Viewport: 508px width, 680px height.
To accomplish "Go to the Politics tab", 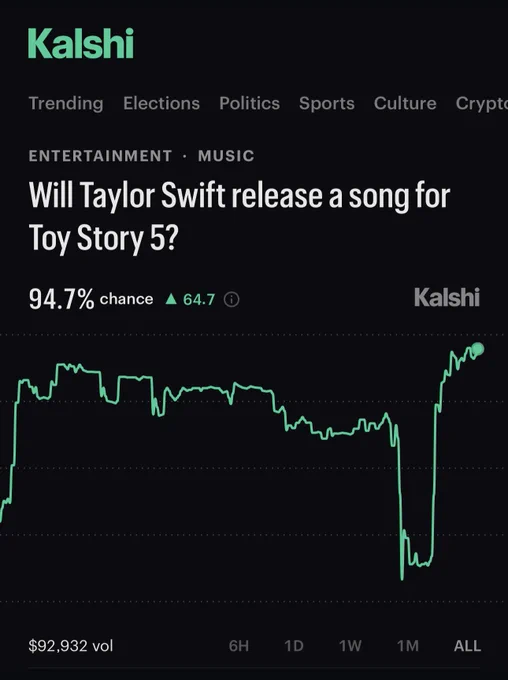I will pyautogui.click(x=249, y=103).
